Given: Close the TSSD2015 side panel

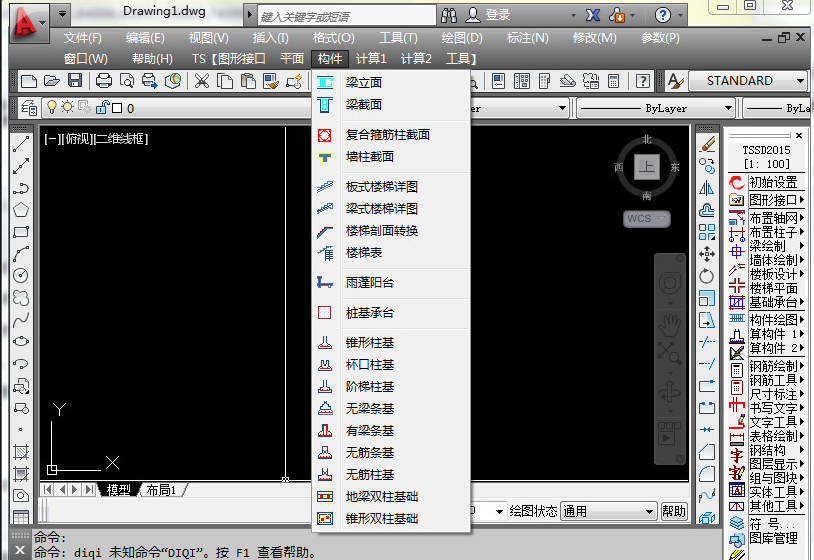Looking at the screenshot, I should coord(799,135).
